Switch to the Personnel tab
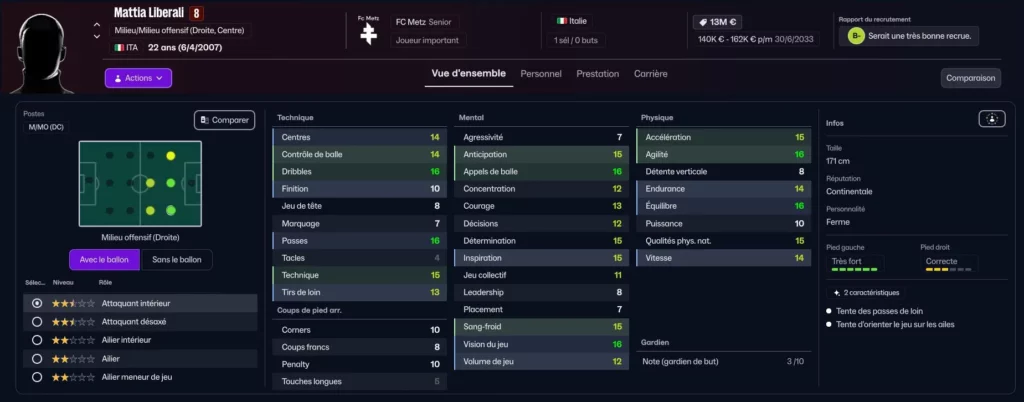The image size is (1024, 402). point(541,74)
